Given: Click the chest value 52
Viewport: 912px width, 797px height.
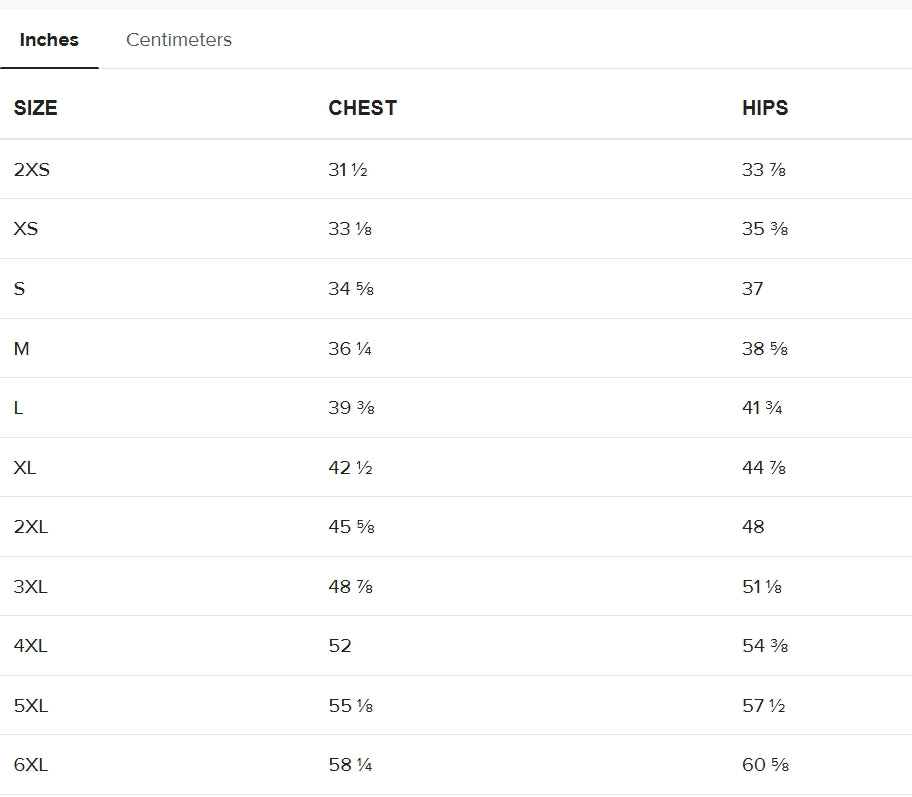Looking at the screenshot, I should point(340,646).
